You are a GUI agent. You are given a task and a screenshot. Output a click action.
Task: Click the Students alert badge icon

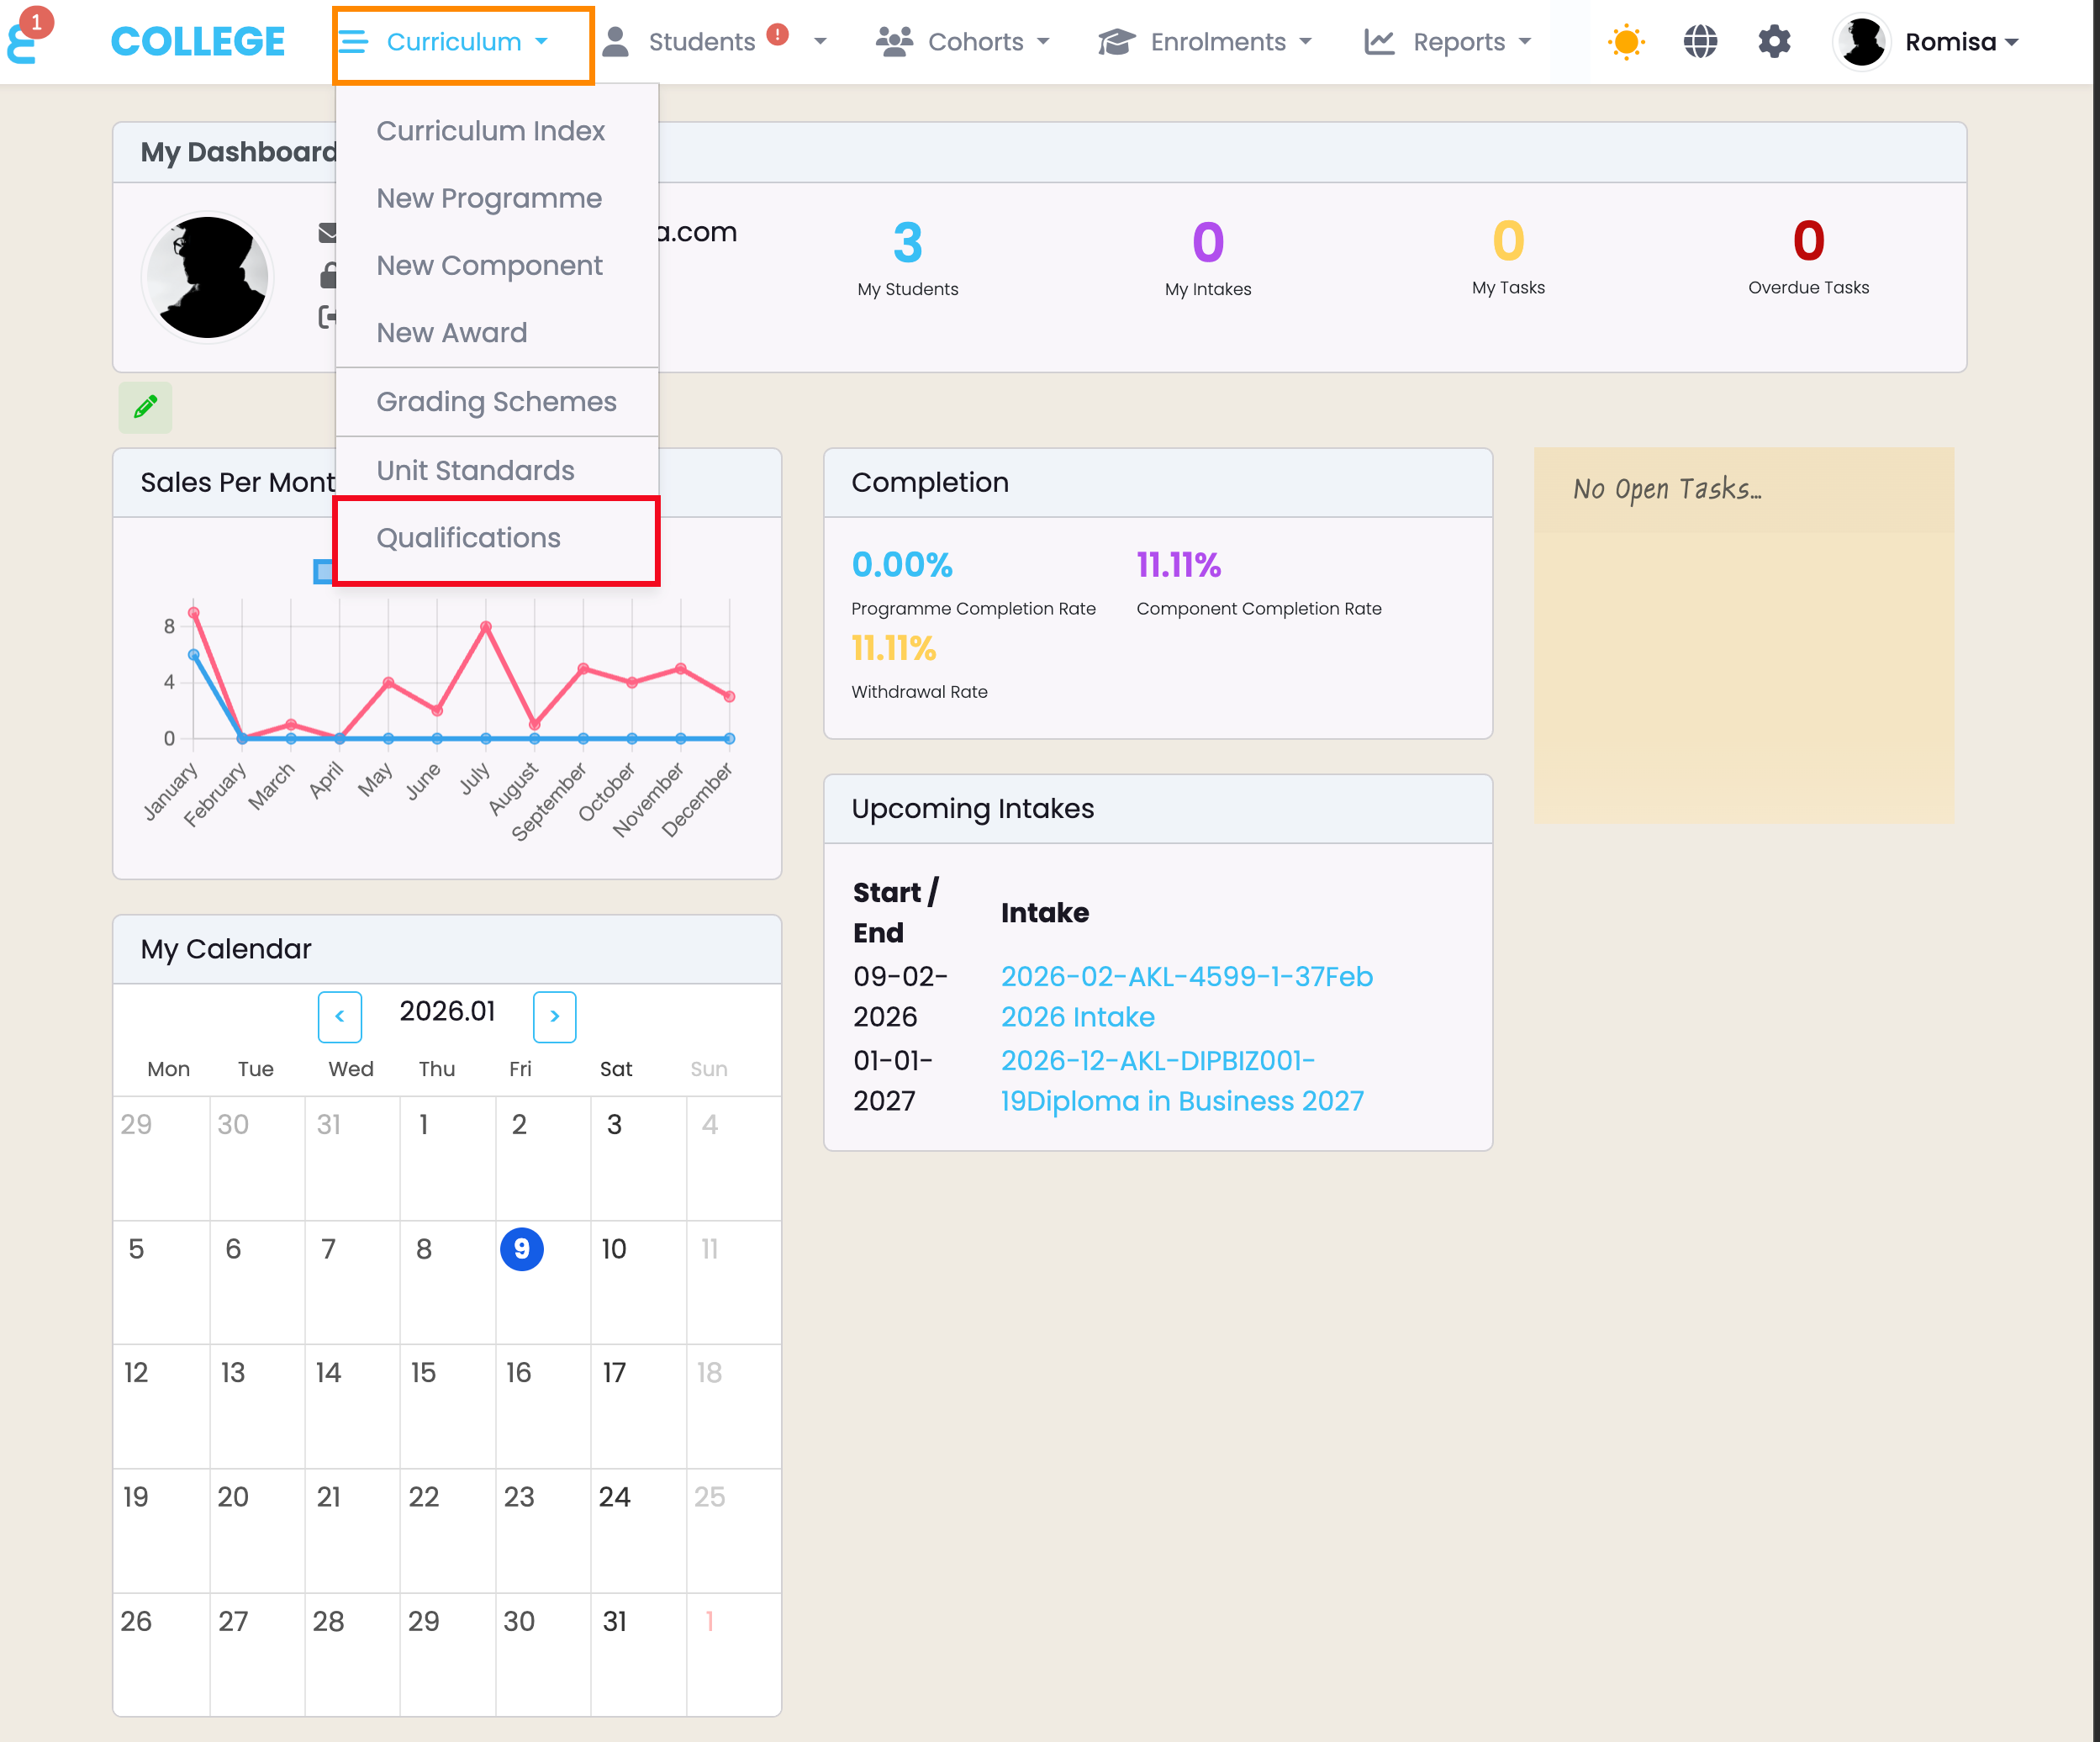(x=777, y=35)
